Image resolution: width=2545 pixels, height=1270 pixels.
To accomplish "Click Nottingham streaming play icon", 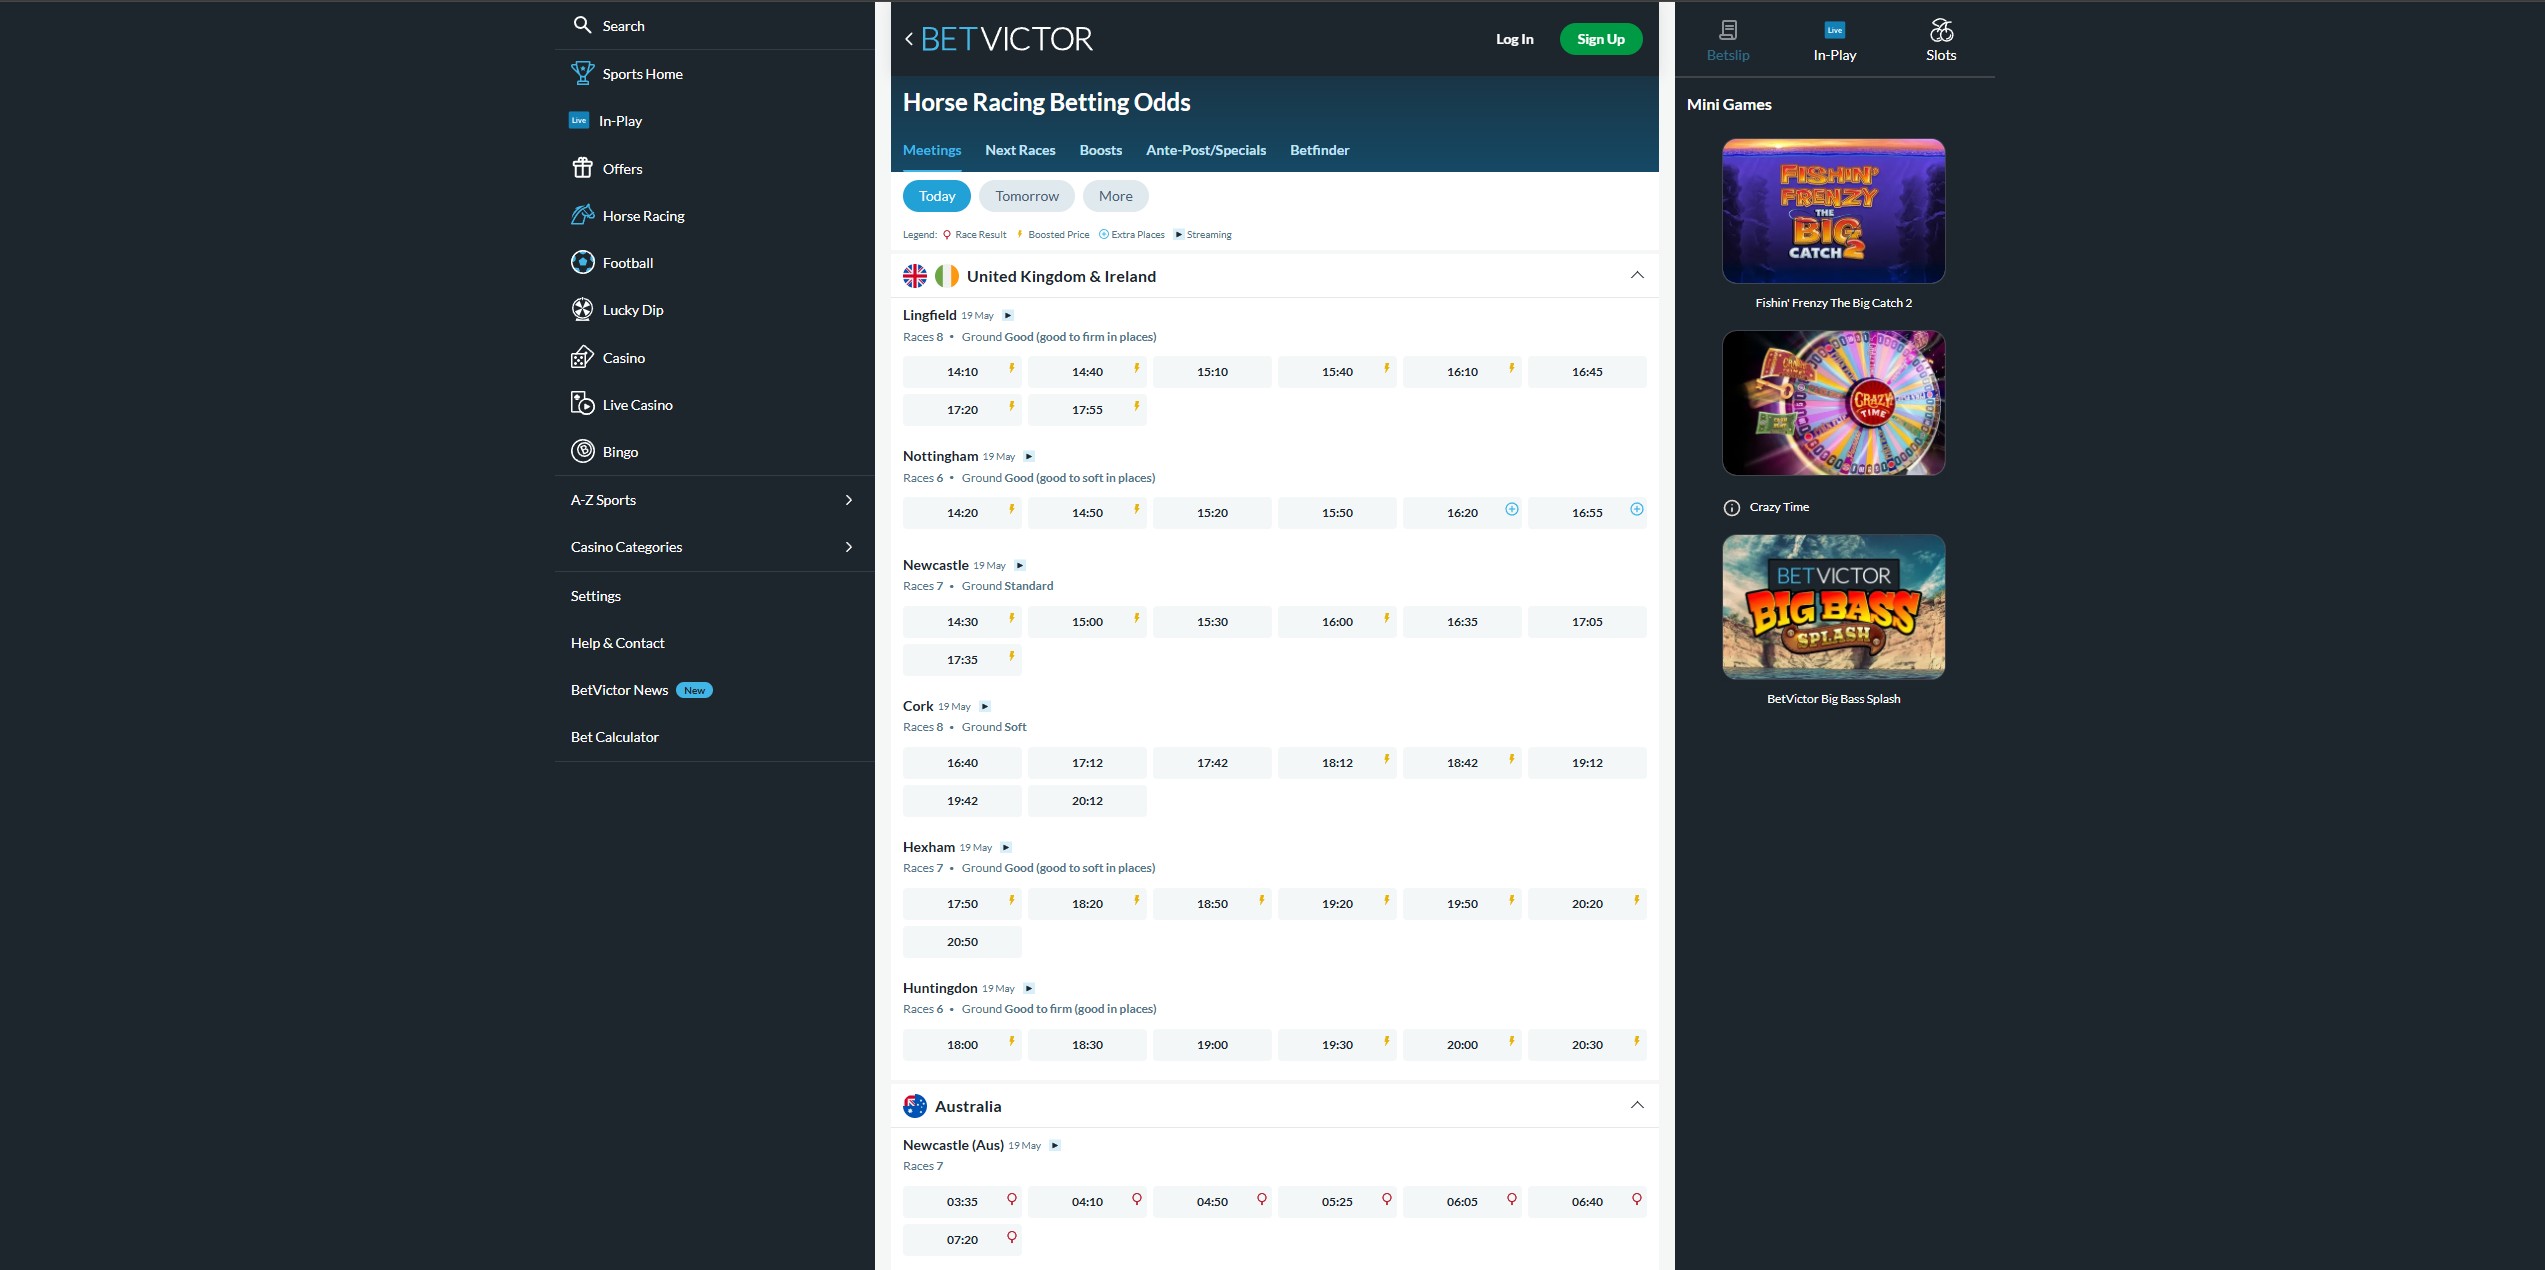I will pos(1029,456).
